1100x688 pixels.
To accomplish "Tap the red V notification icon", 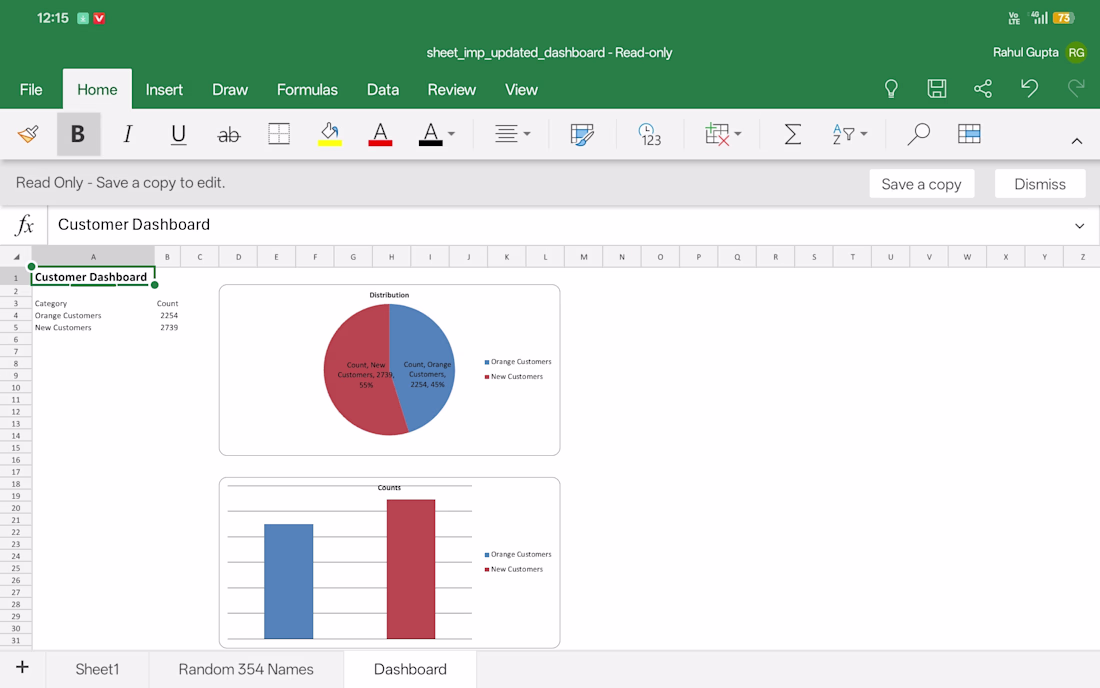I will 99,18.
